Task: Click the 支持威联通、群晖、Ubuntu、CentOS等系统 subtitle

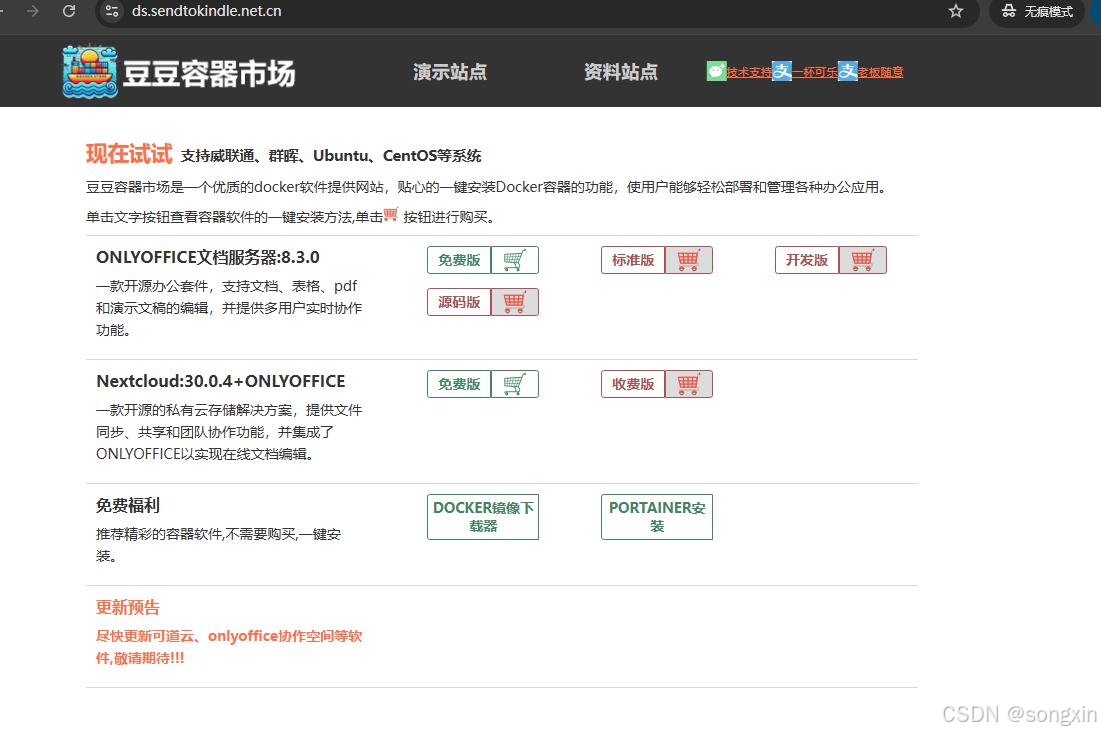Action: [331, 156]
